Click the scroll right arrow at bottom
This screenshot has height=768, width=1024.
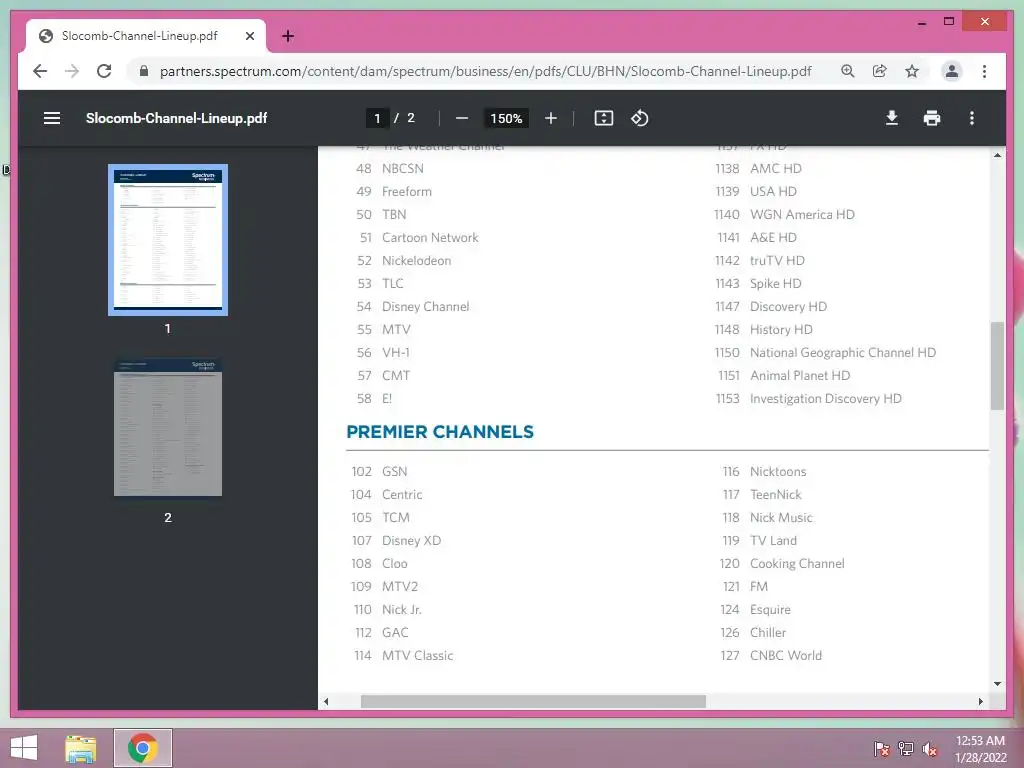click(x=980, y=701)
